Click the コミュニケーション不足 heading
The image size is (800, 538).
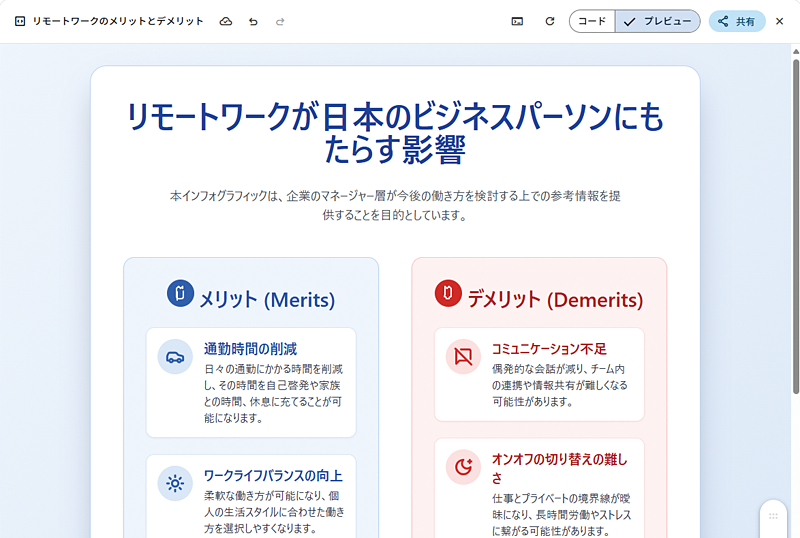pos(549,349)
